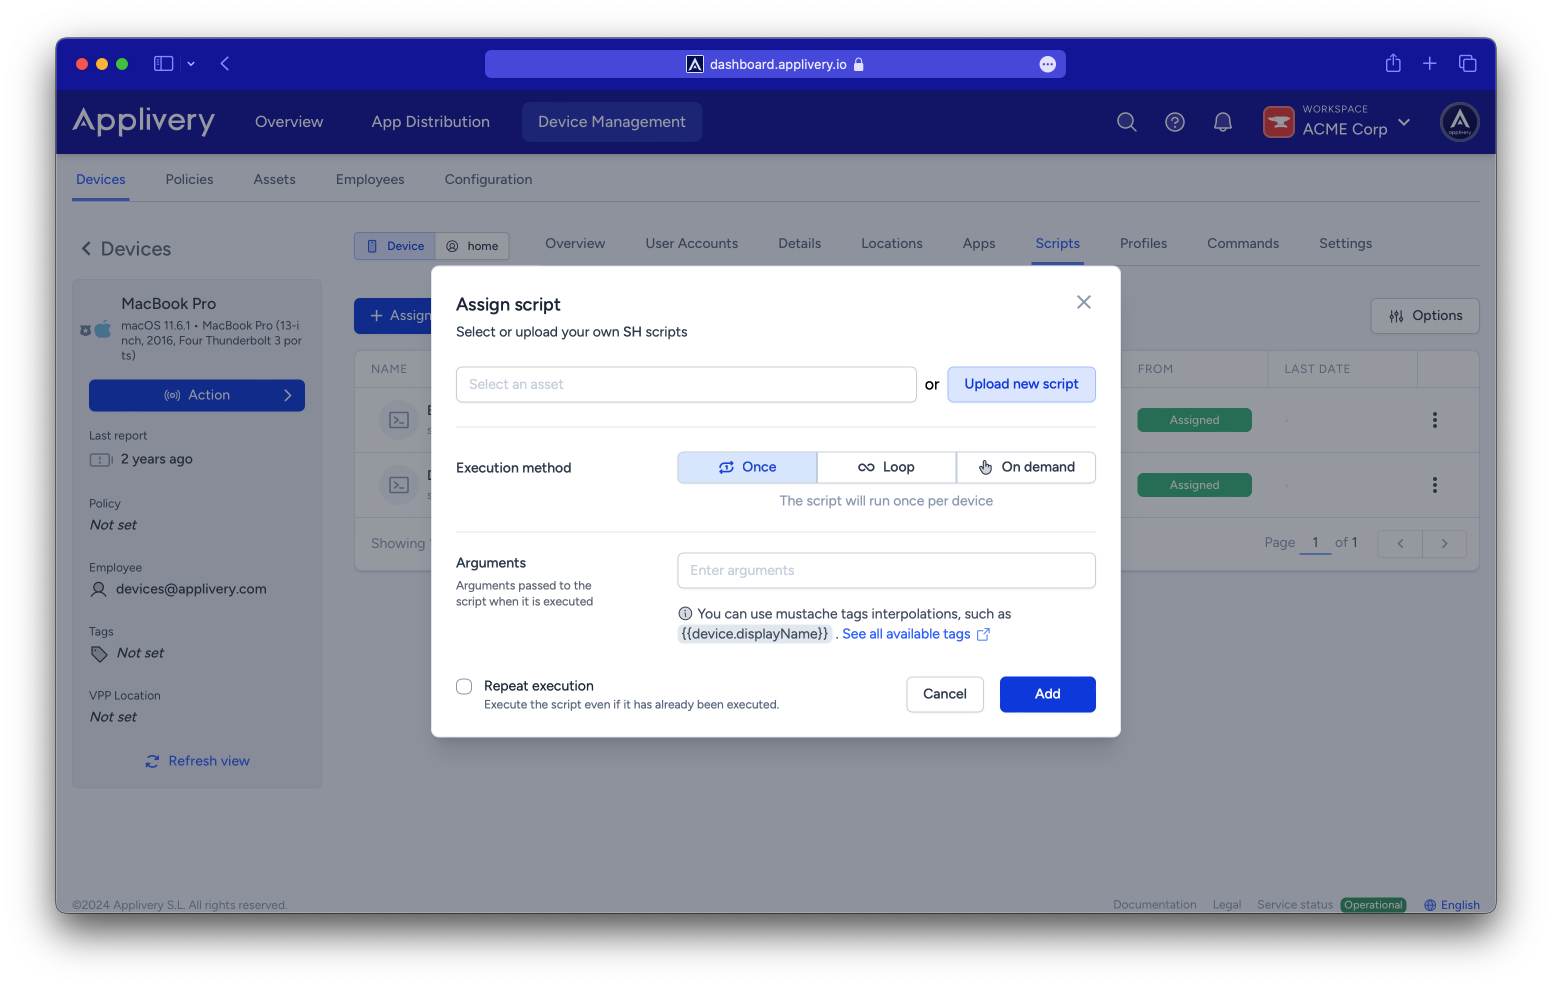
Task: Switch to the Profiles tab
Action: 1143,244
